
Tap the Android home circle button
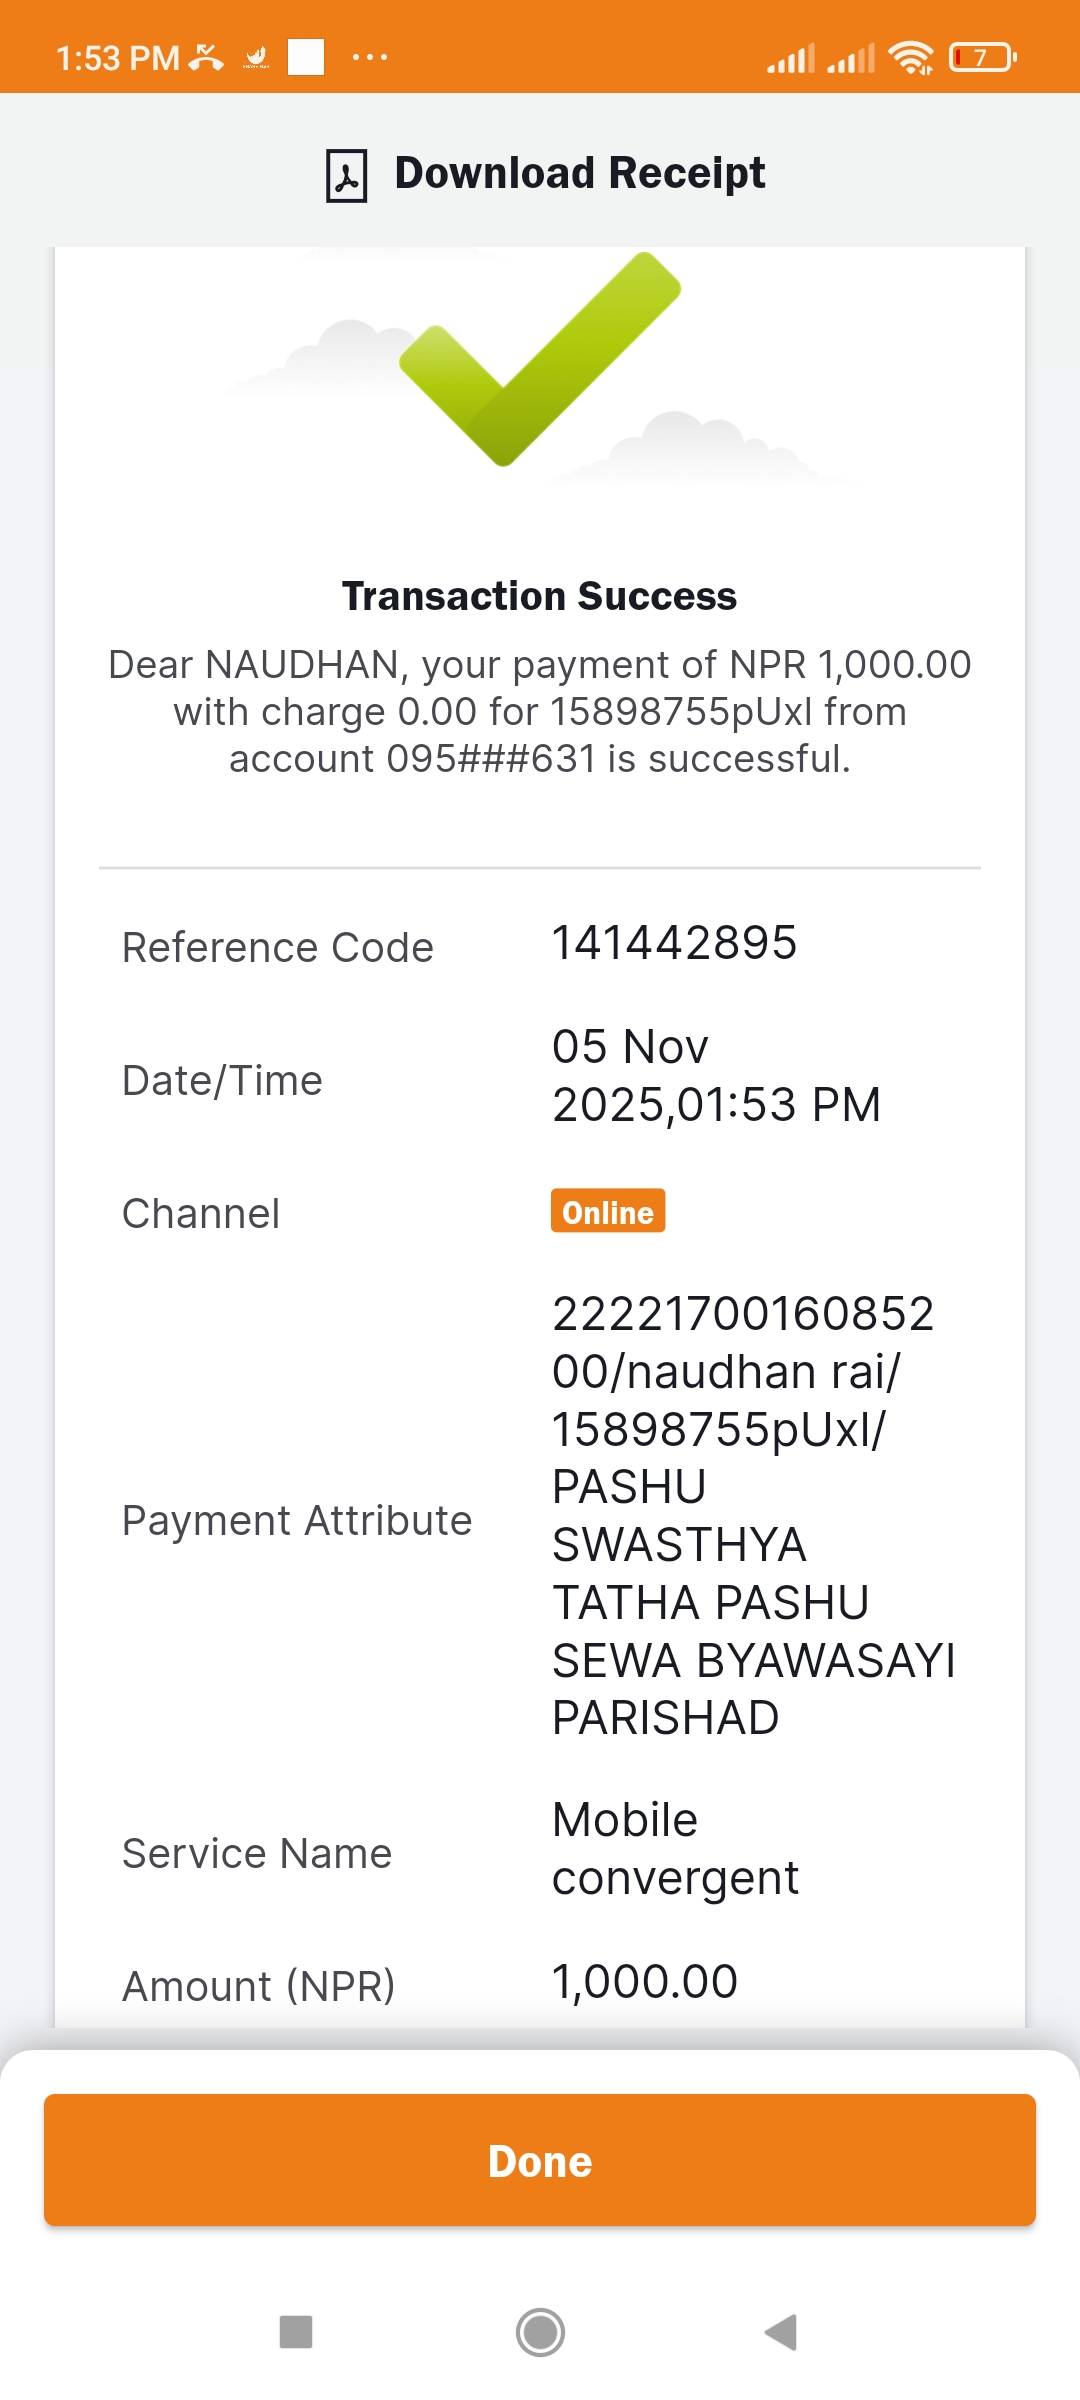pos(540,2332)
